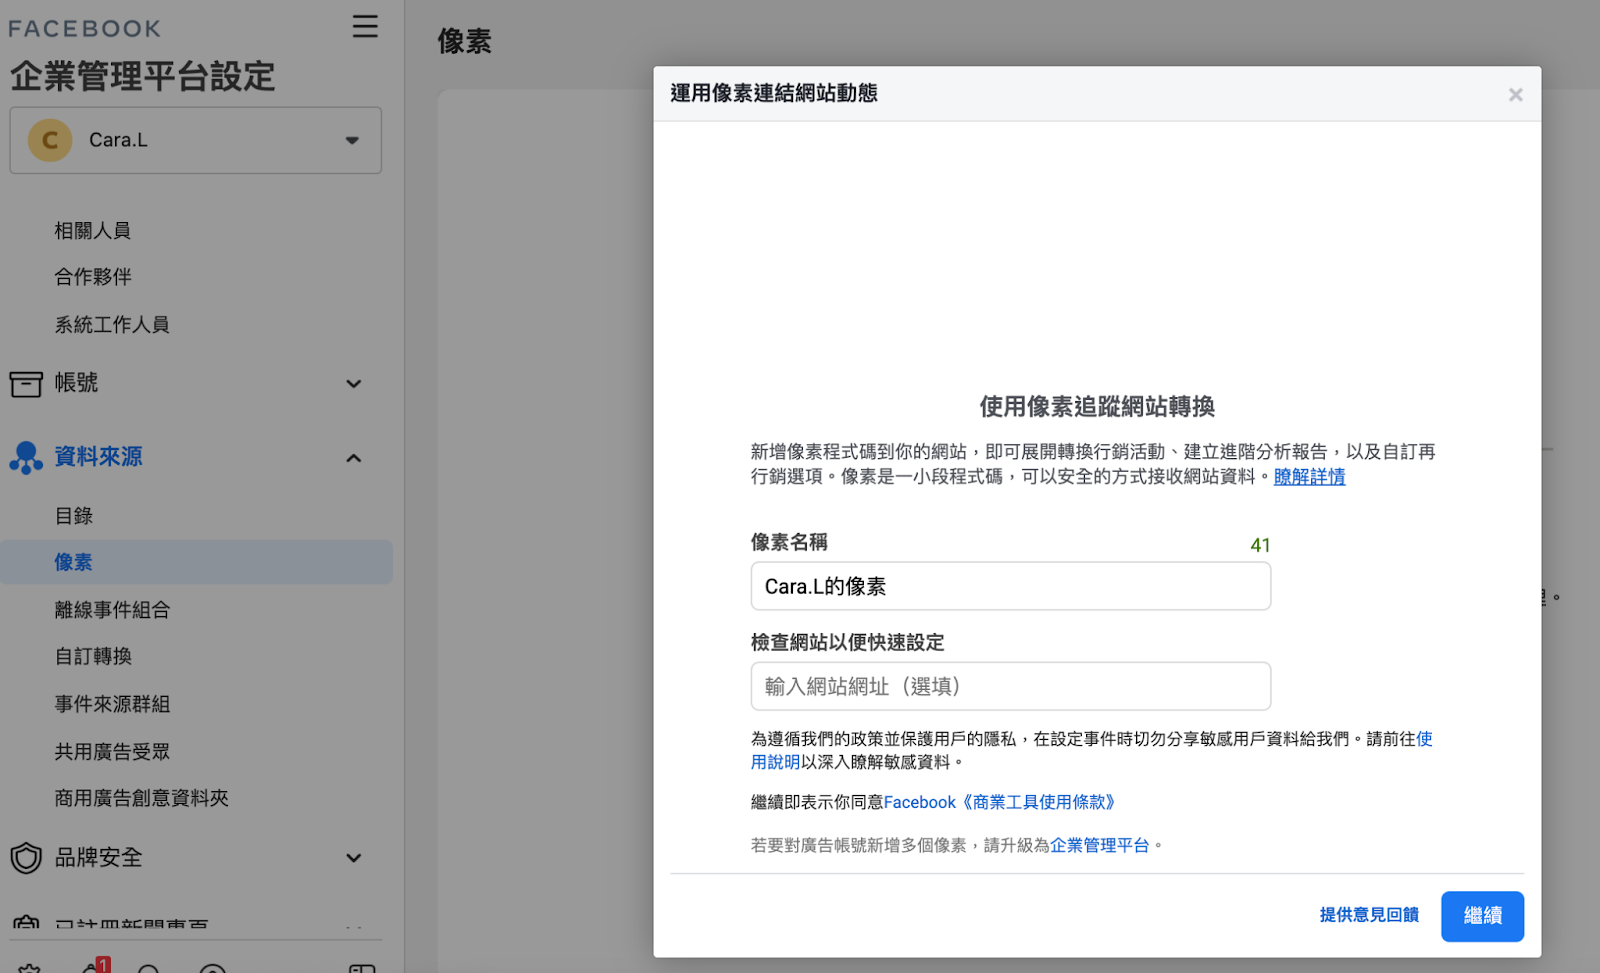Open 事件來源群組 in the sidebar
Screen dimensions: 1600x973
tap(112, 704)
